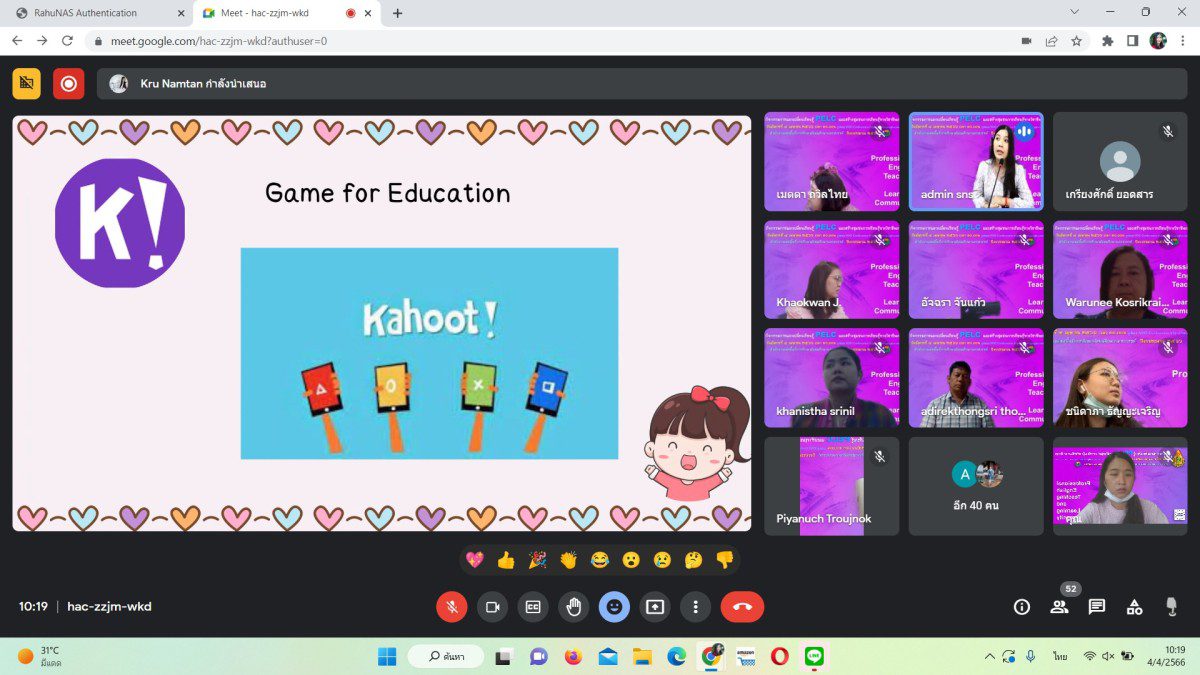Click the yellow presentation-off icon
This screenshot has width=1200, height=675.
coord(27,83)
